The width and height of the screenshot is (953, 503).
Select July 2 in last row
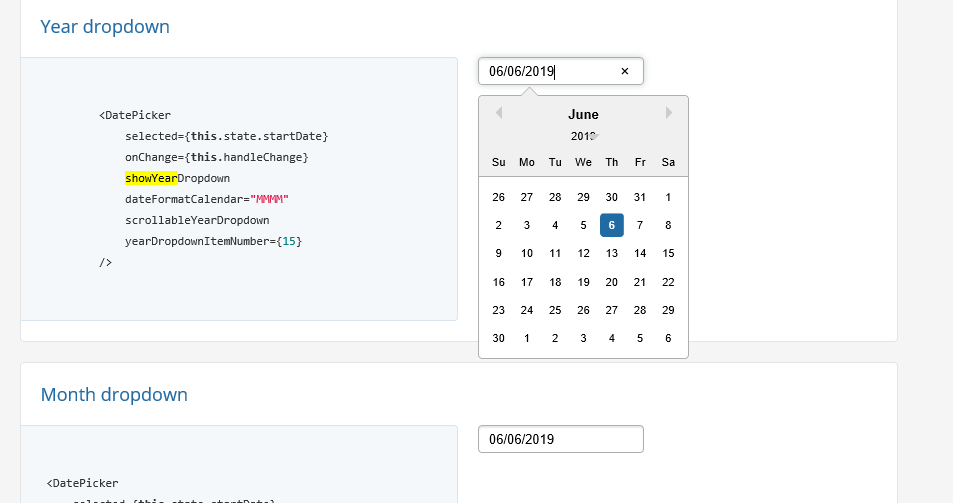tap(555, 338)
